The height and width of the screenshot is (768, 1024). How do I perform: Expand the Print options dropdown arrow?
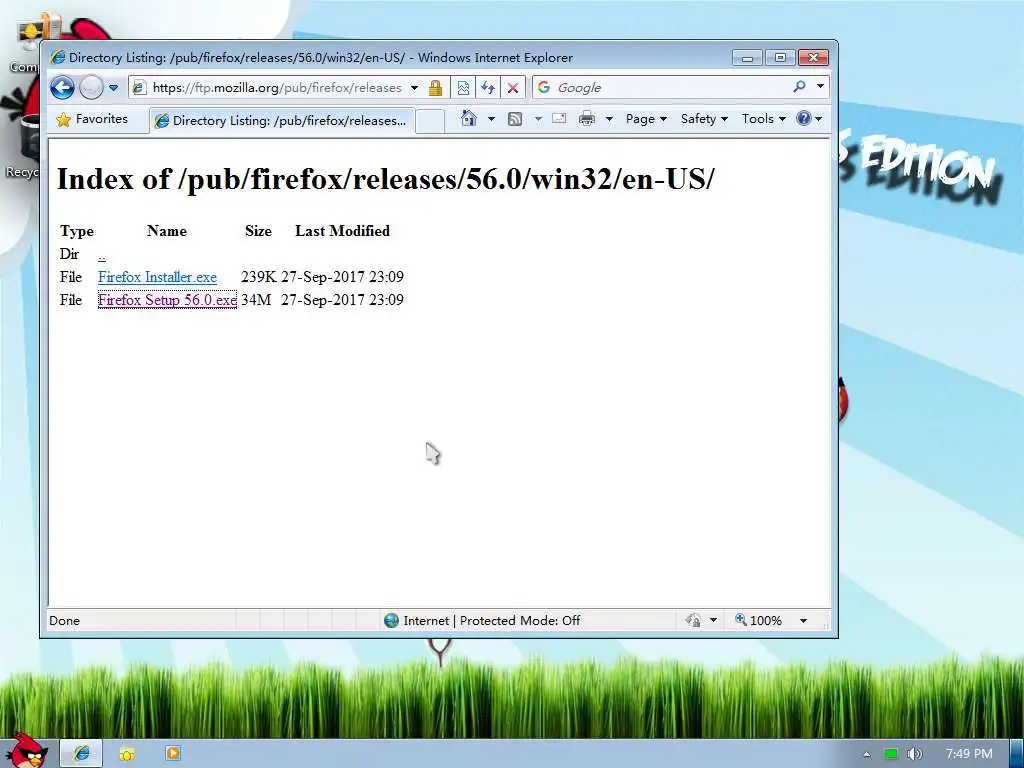click(x=609, y=119)
